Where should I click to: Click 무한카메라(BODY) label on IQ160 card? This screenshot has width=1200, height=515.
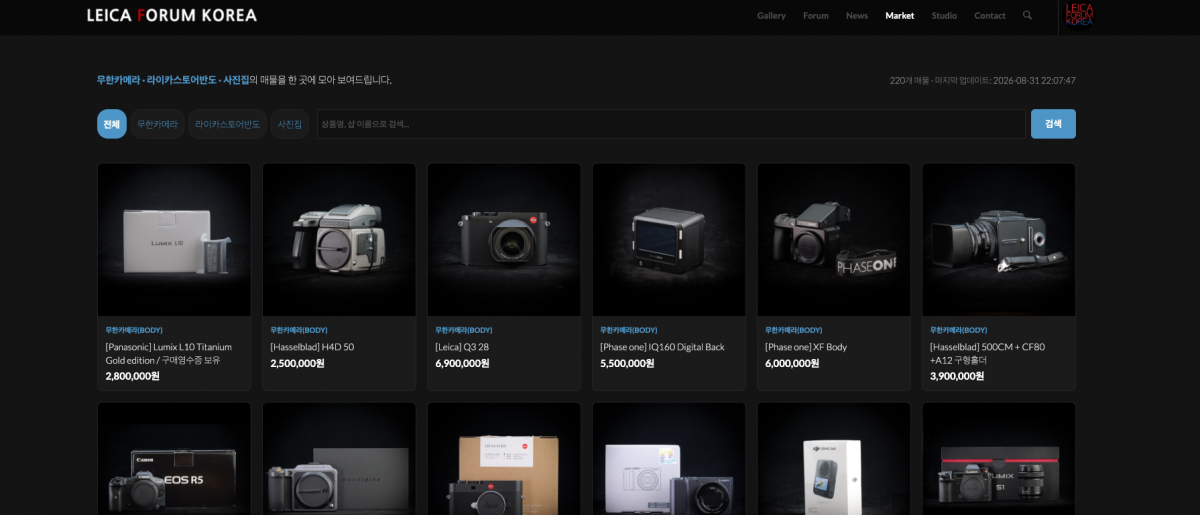629,330
